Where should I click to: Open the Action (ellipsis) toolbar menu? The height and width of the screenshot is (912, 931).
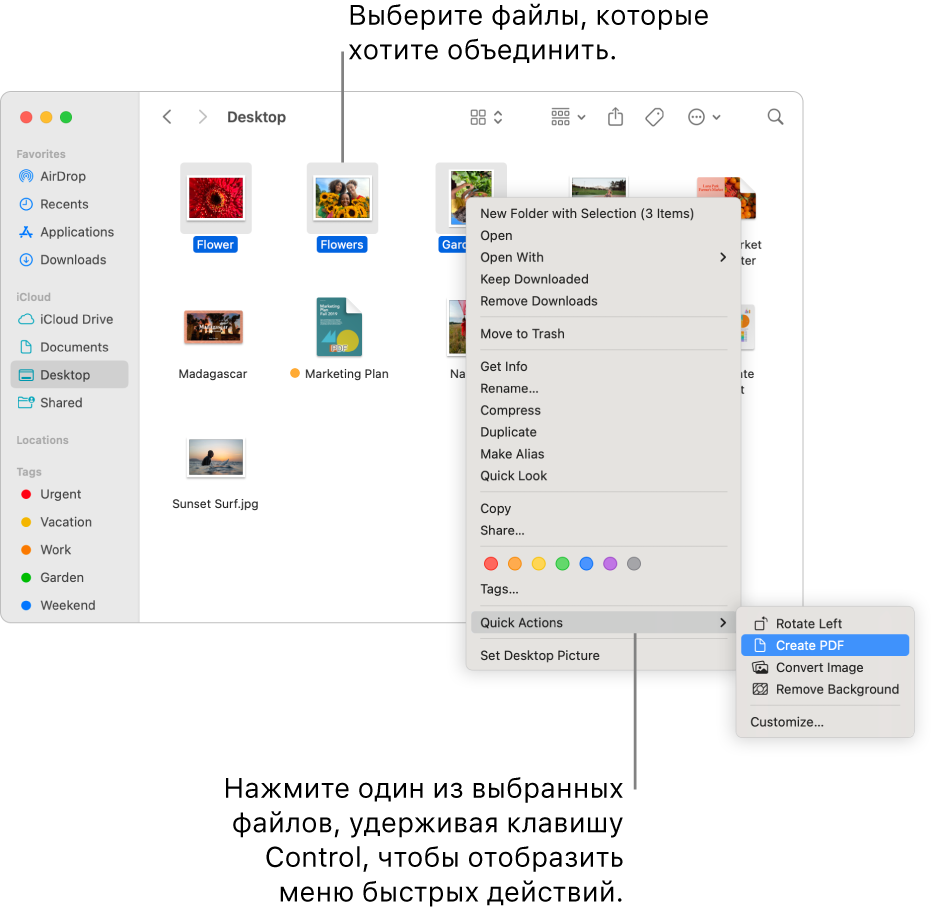[704, 117]
